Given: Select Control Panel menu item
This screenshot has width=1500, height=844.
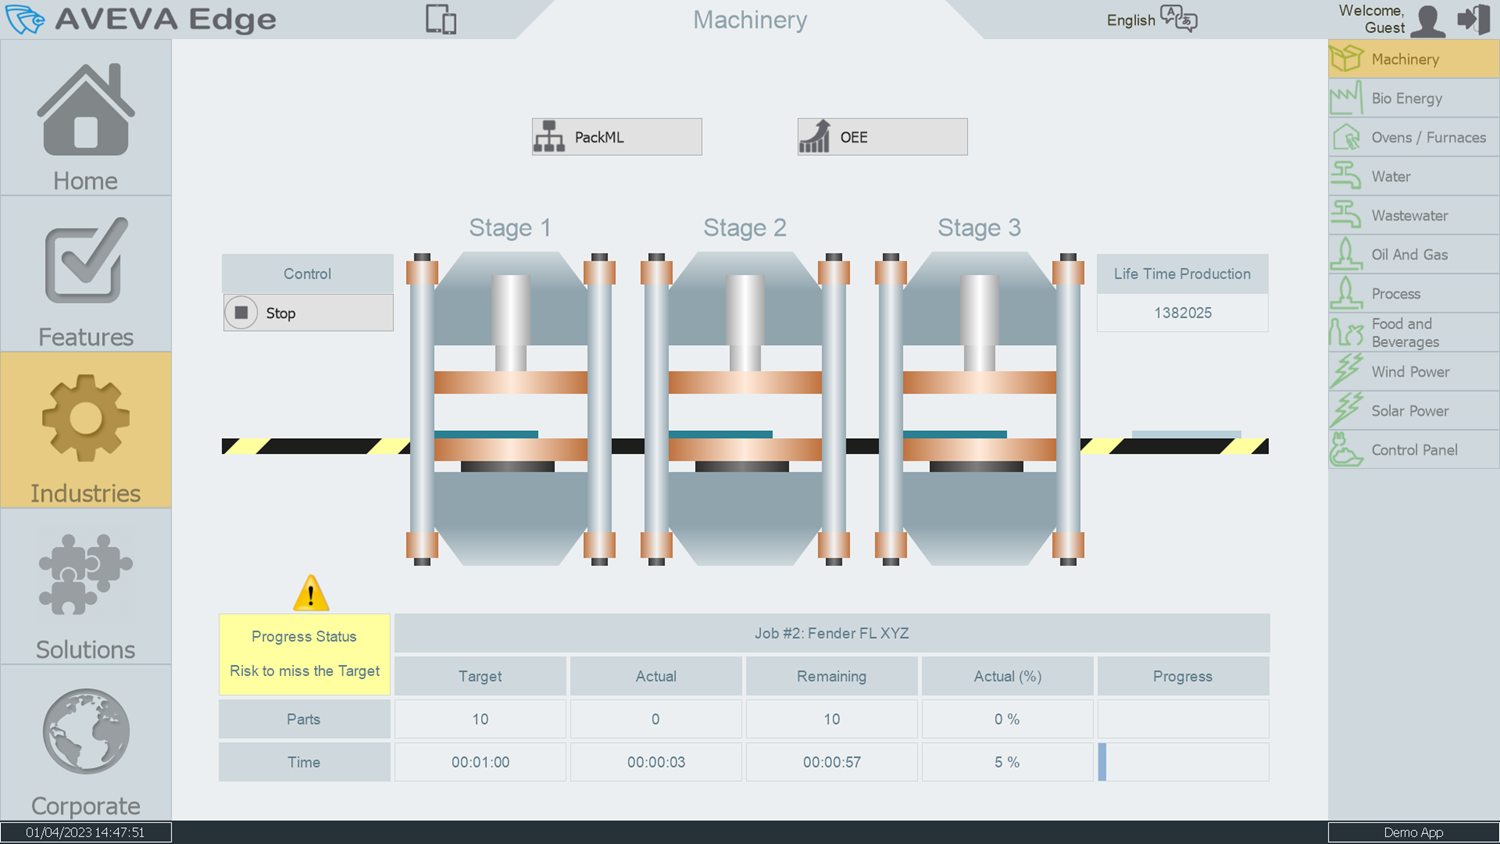Looking at the screenshot, I should tap(1414, 449).
